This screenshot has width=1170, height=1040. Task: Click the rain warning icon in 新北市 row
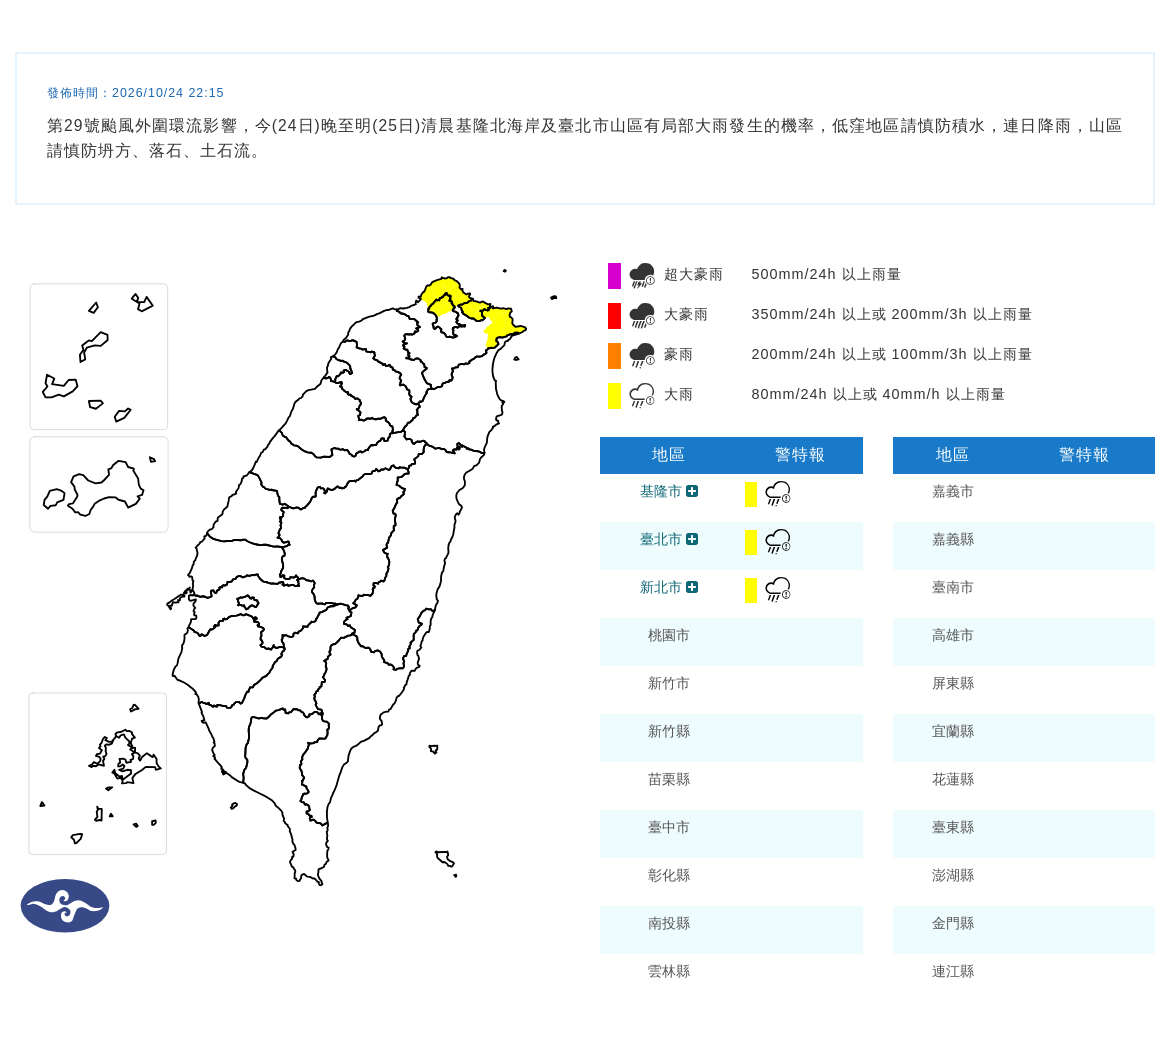click(778, 589)
